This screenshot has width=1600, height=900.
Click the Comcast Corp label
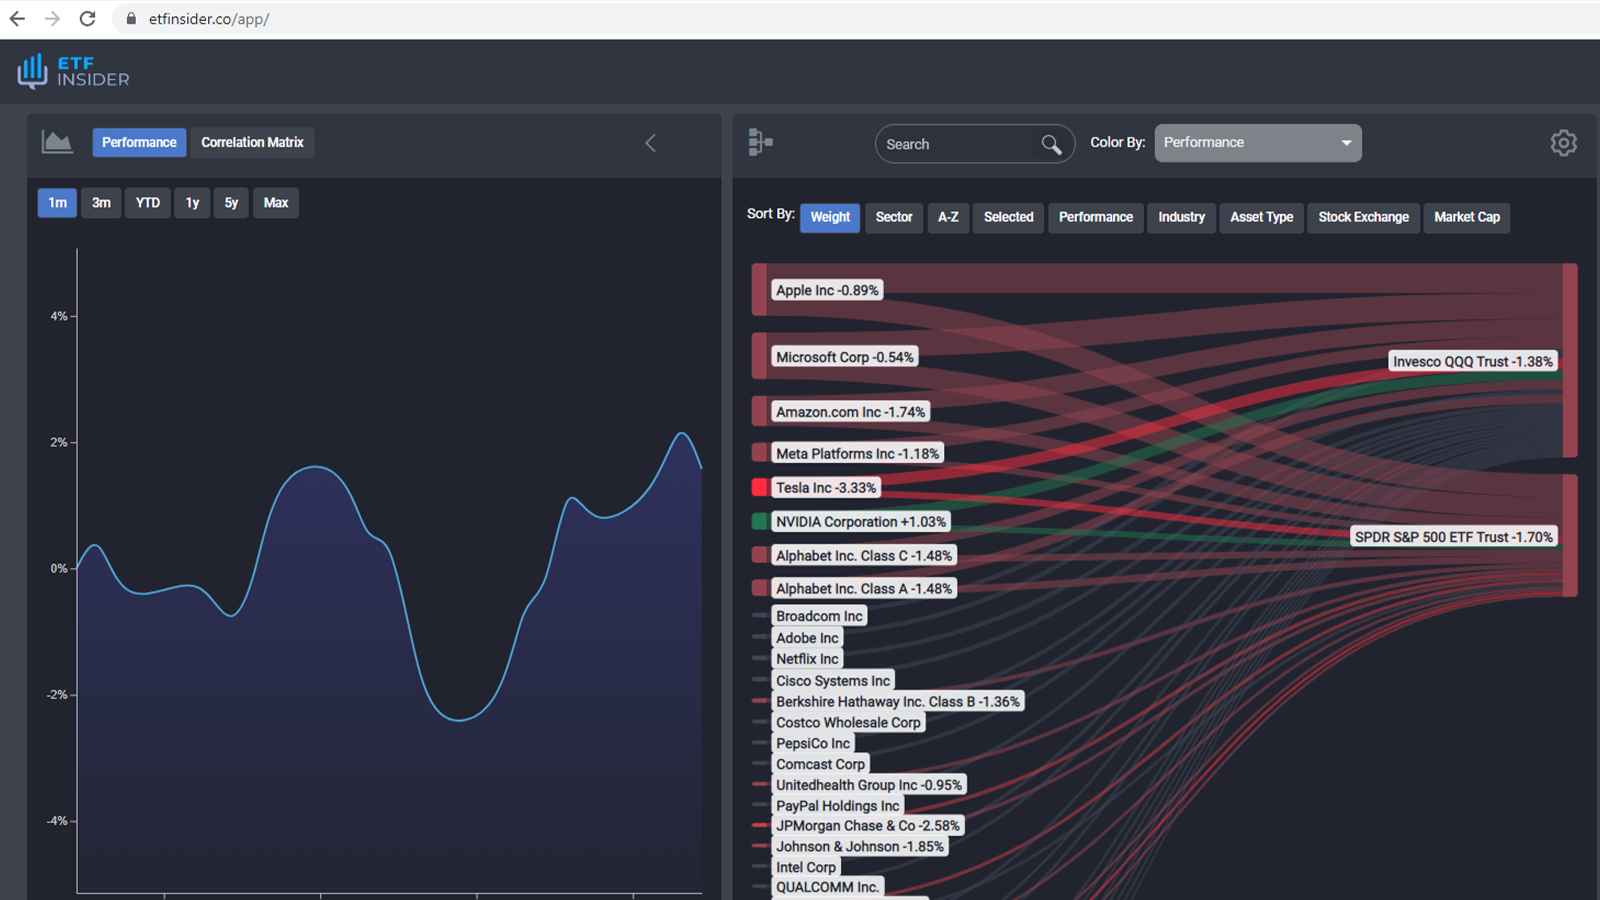[x=820, y=765]
